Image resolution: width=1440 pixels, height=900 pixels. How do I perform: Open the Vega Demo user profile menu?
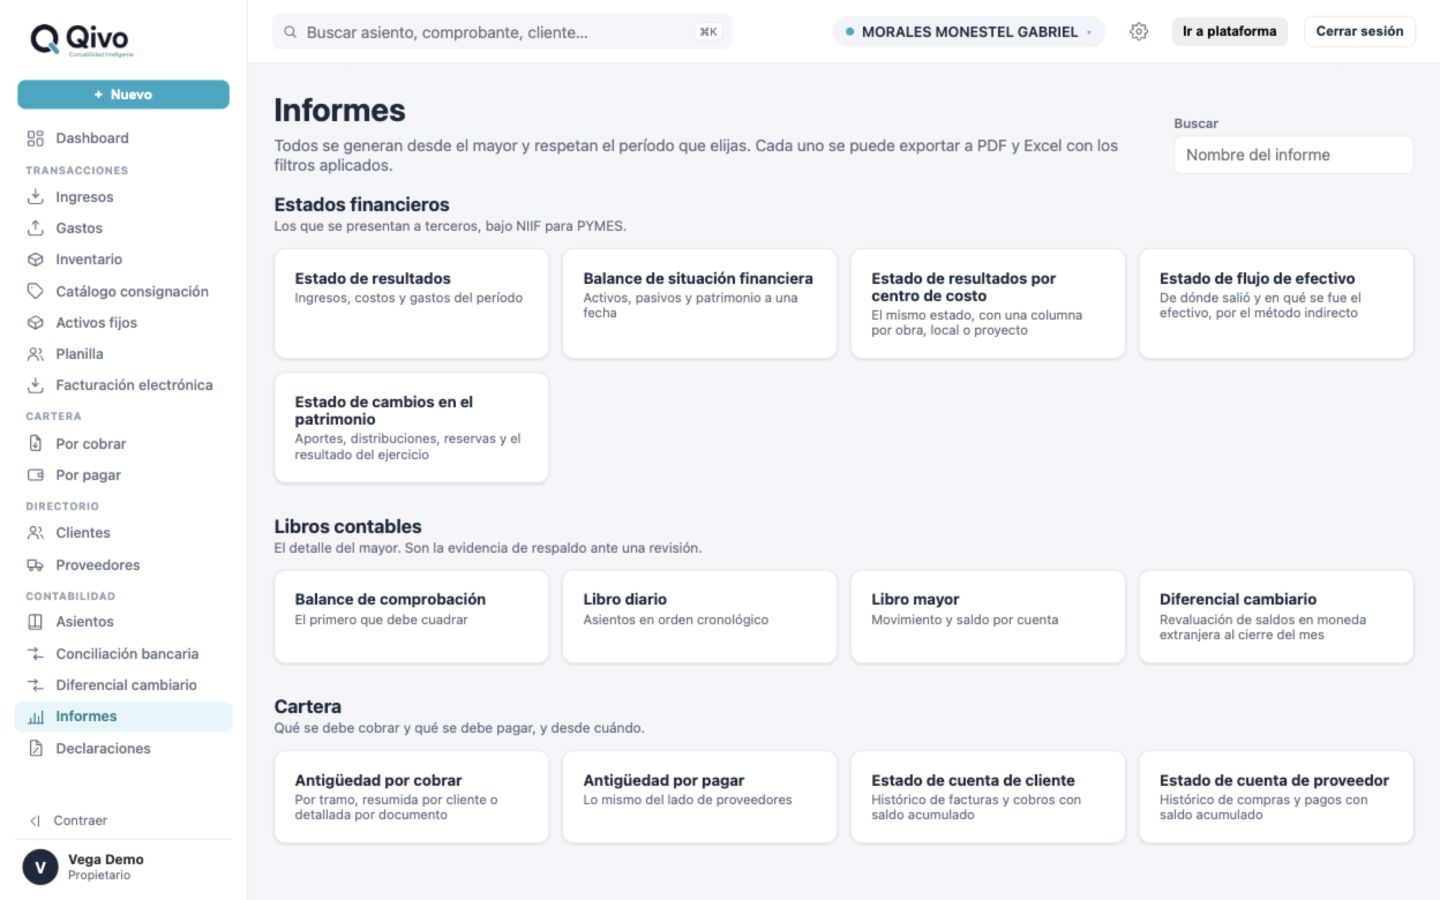pos(124,867)
